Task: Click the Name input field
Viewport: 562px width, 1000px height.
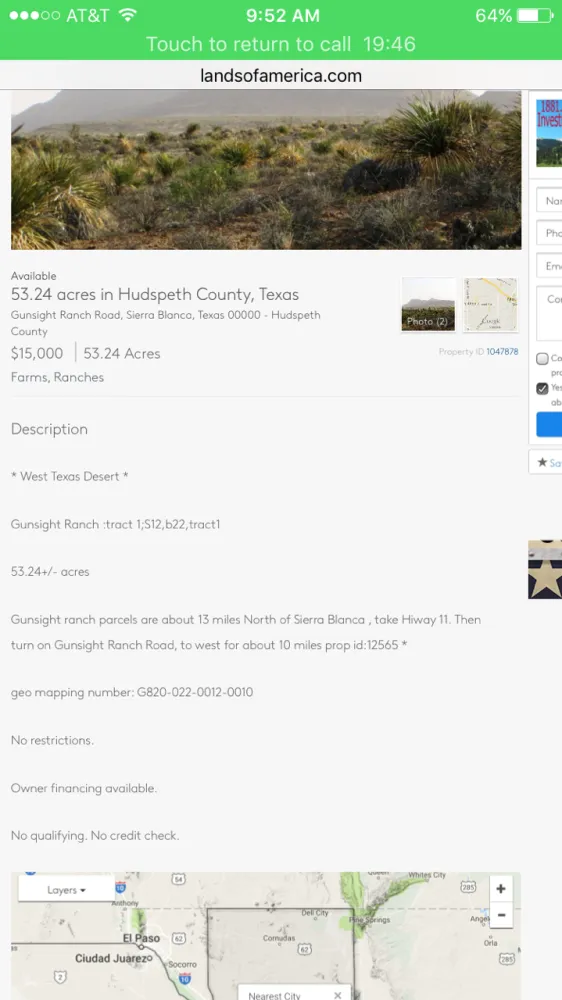Action: coord(549,200)
